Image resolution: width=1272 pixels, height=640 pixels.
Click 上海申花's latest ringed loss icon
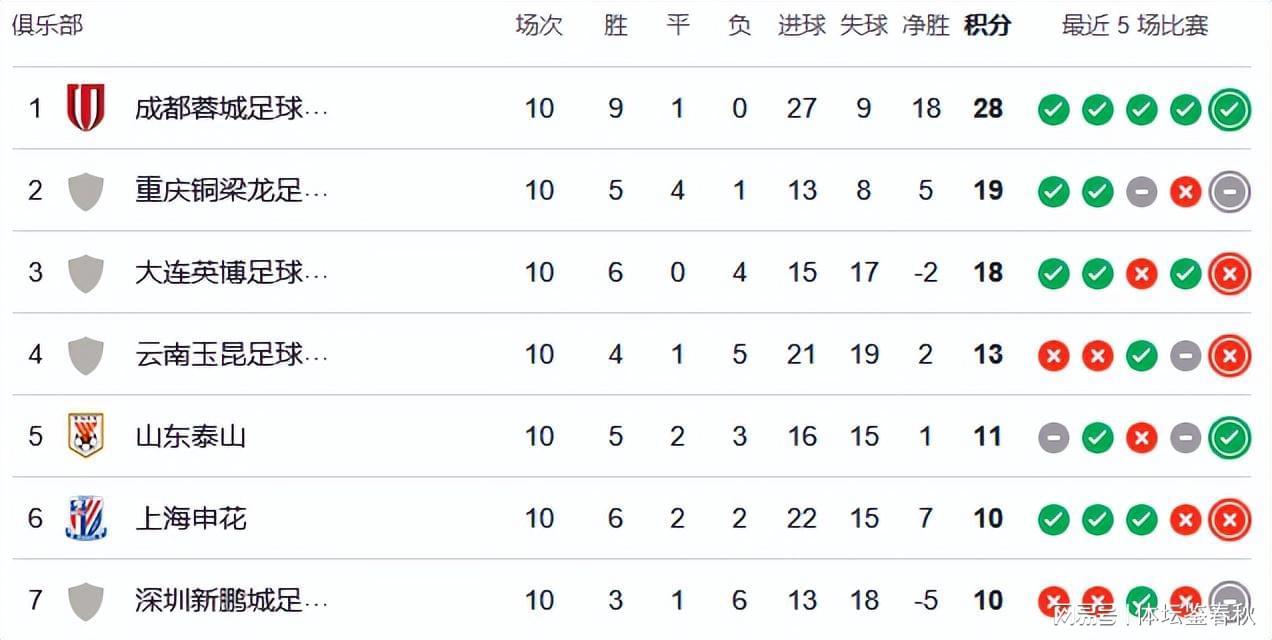(x=1230, y=519)
